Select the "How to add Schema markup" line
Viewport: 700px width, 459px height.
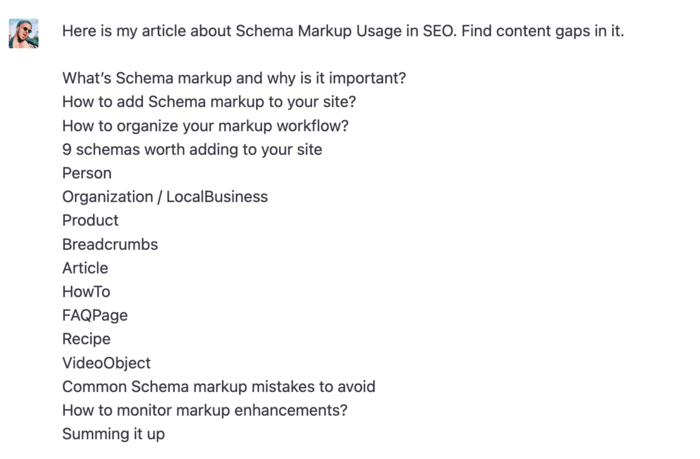[209, 102]
